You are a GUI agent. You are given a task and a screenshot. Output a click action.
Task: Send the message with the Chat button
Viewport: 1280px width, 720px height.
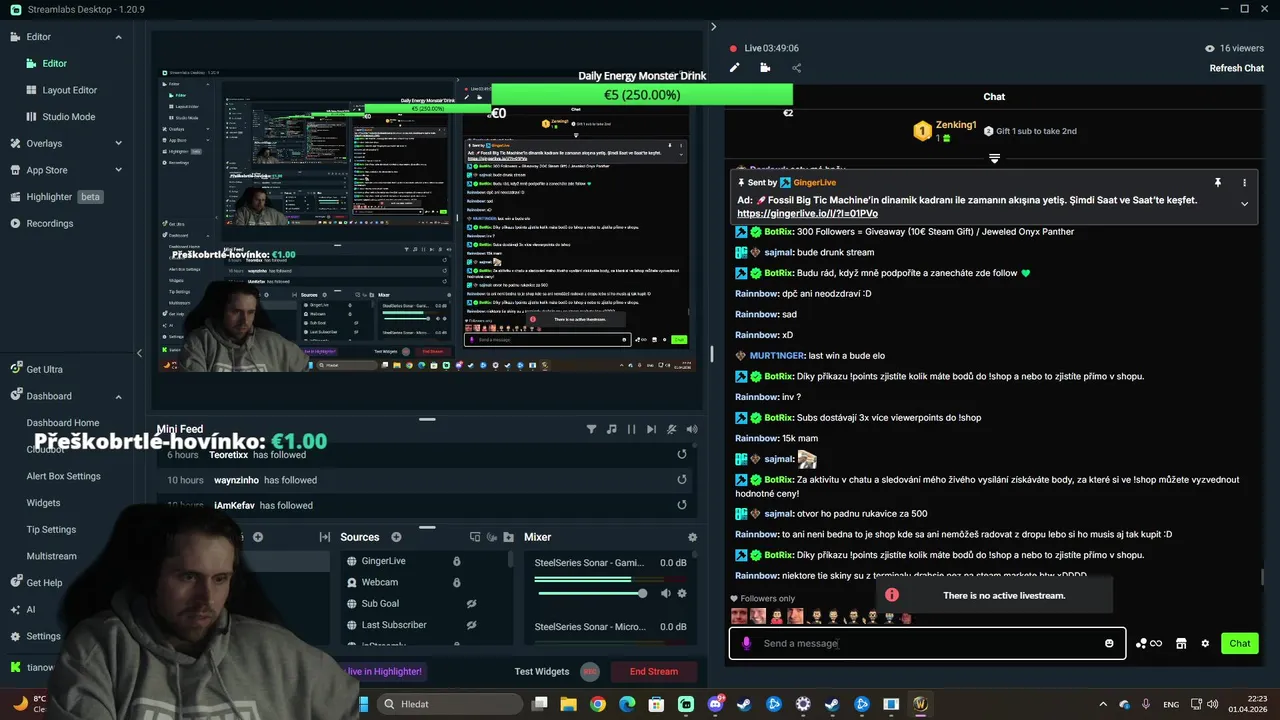pos(1240,643)
